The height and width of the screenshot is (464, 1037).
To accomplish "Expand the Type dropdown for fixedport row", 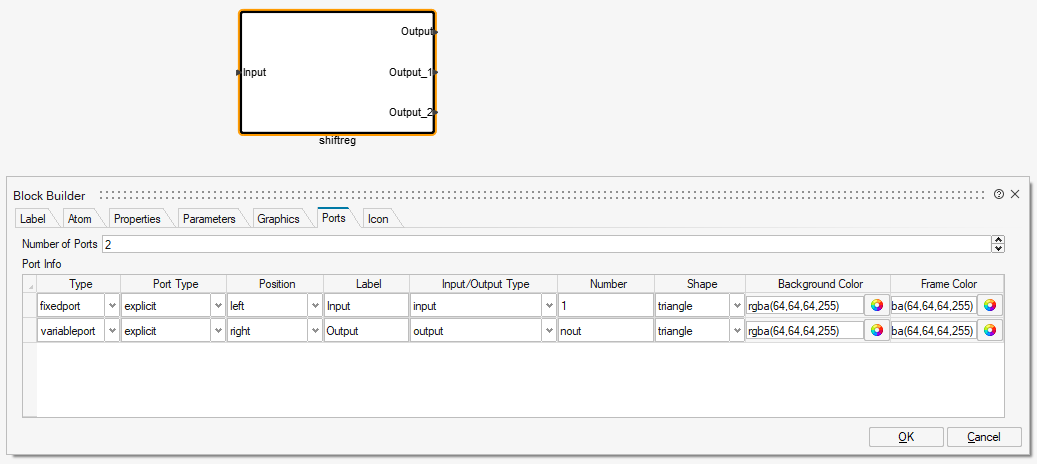I will [111, 305].
